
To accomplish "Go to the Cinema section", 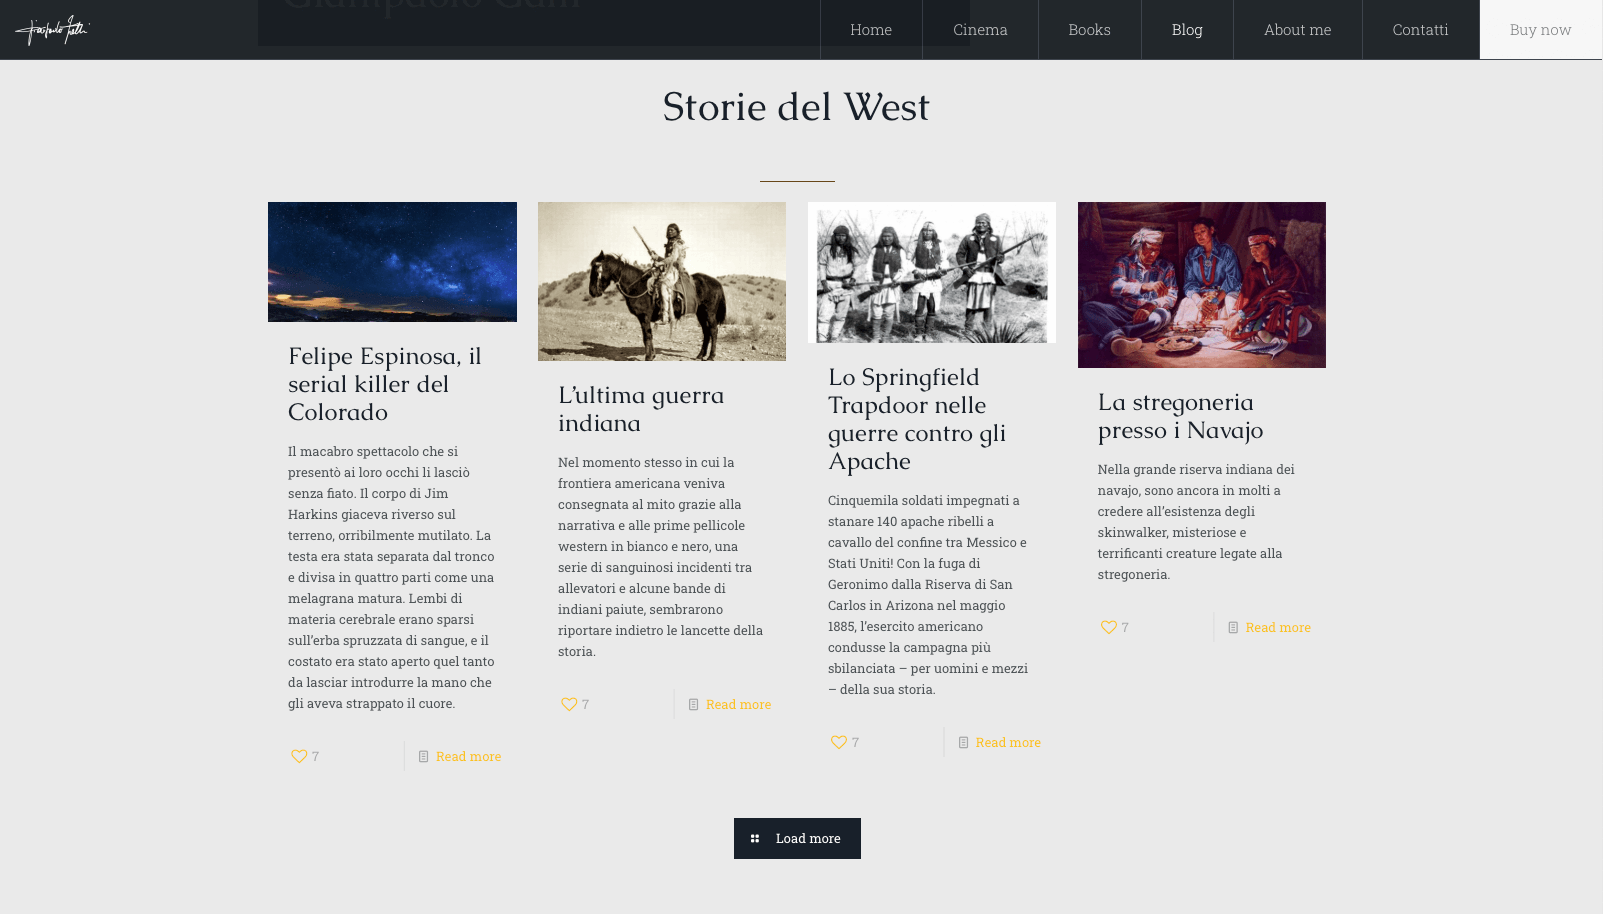I will point(980,30).
